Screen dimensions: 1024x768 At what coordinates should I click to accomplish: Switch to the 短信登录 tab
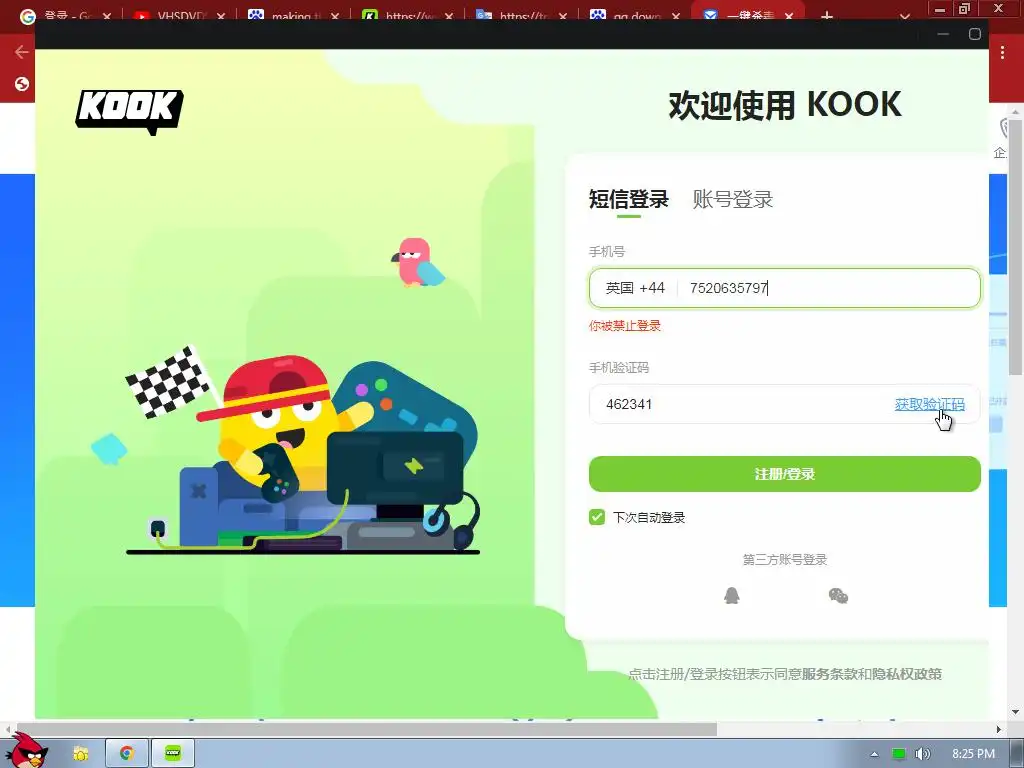pos(628,199)
